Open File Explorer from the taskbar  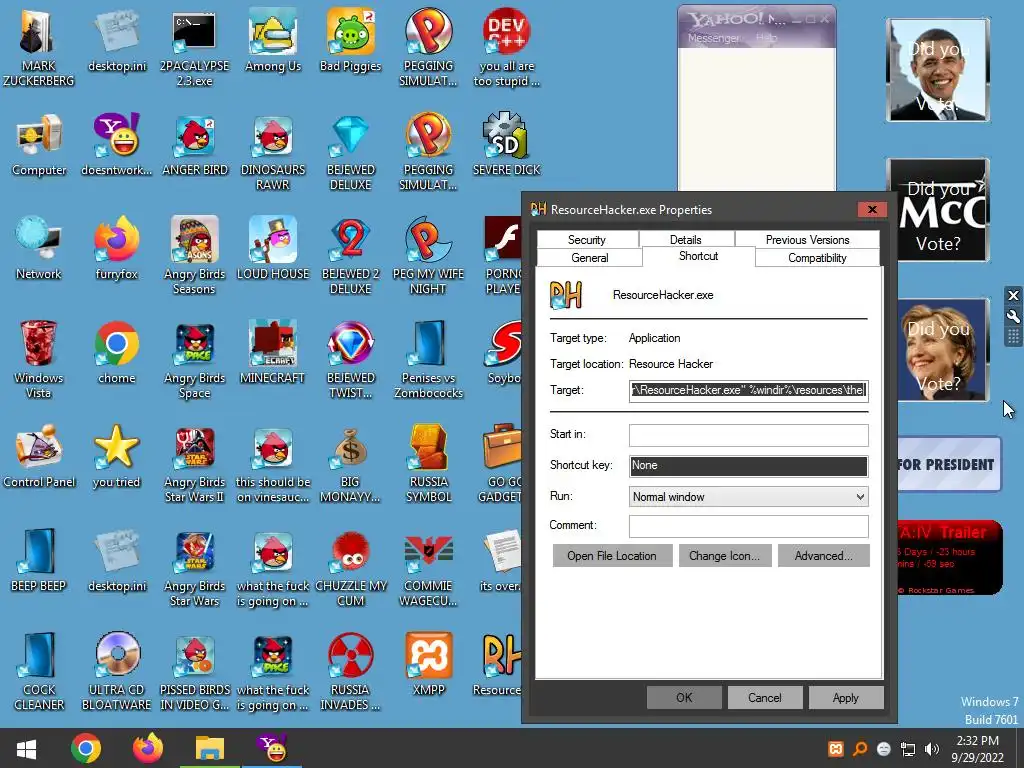pos(210,748)
